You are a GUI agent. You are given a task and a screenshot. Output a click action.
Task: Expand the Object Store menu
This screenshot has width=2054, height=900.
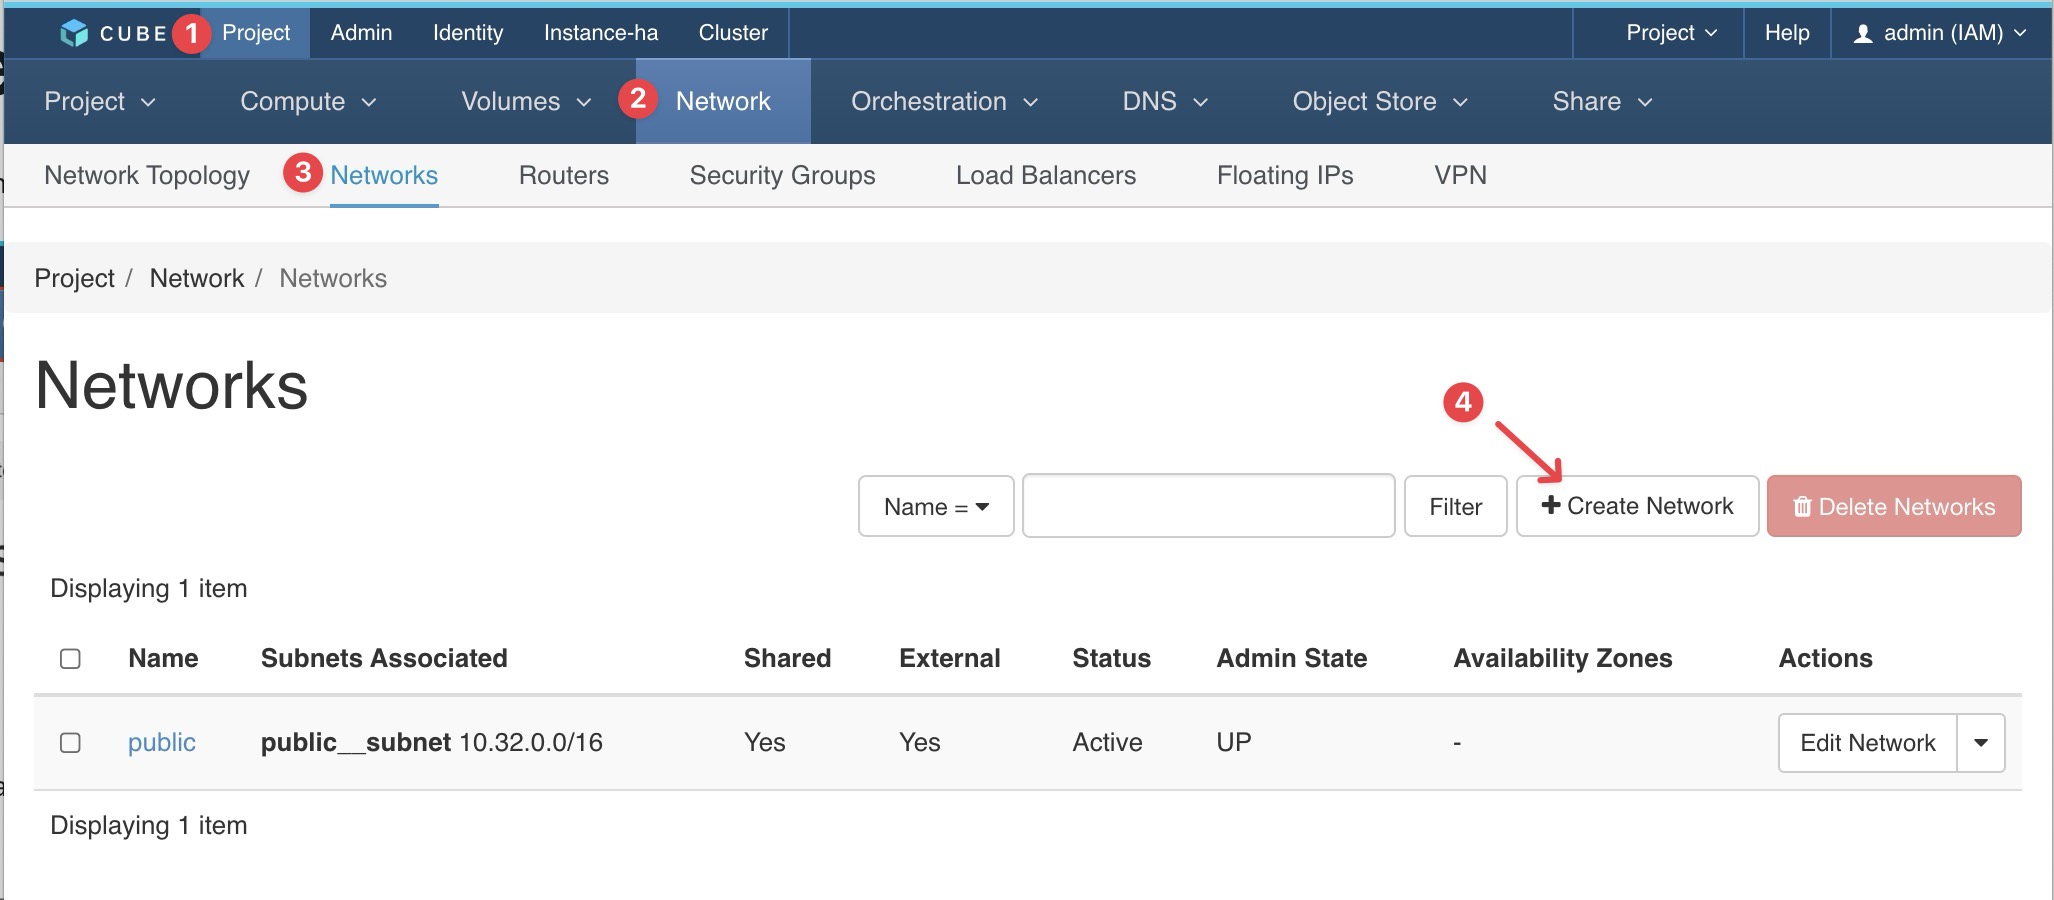pyautogui.click(x=1380, y=101)
